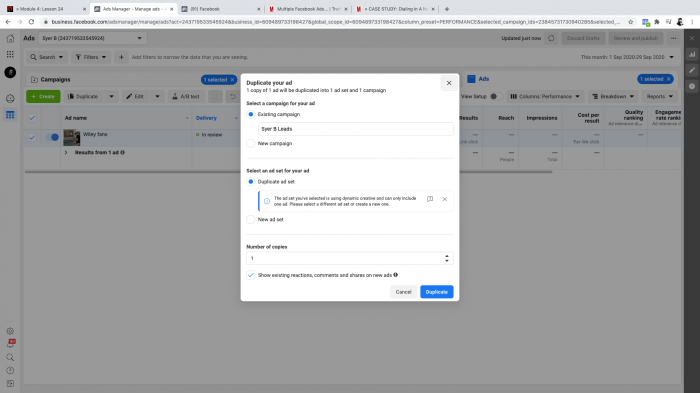Image resolution: width=700 pixels, height=393 pixels.
Task: Click the Syer B Leads campaign field
Action: click(x=355, y=129)
